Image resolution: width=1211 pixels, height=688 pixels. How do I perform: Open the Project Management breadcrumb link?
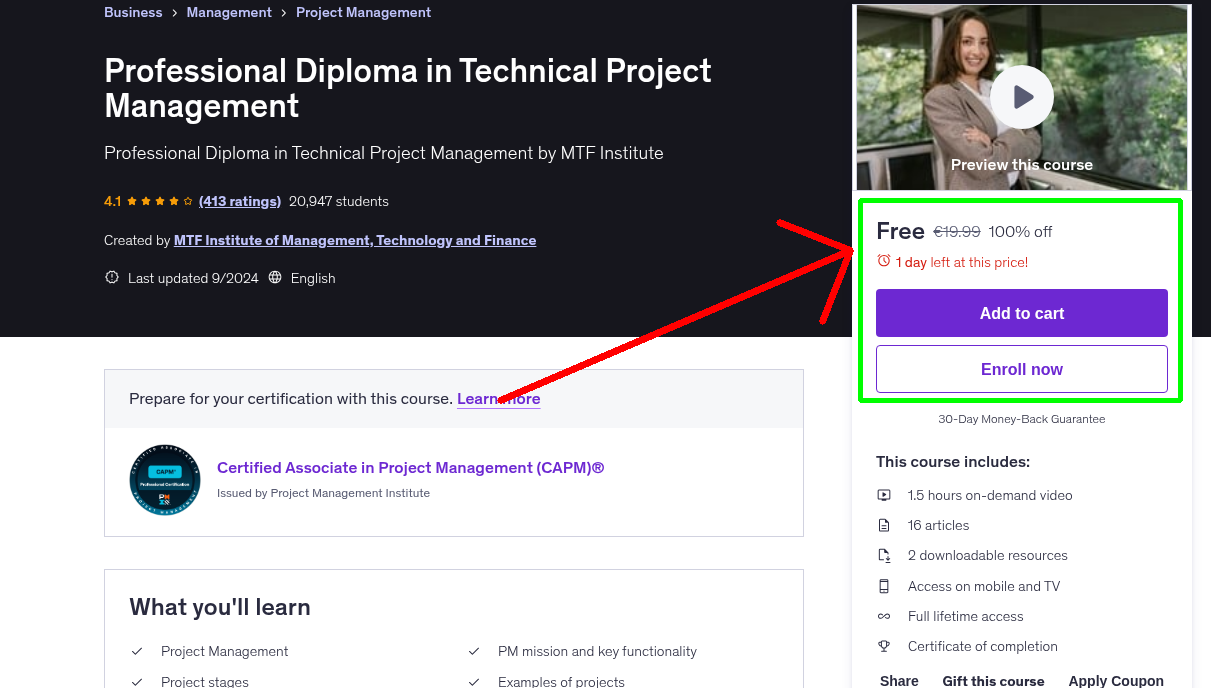364,12
